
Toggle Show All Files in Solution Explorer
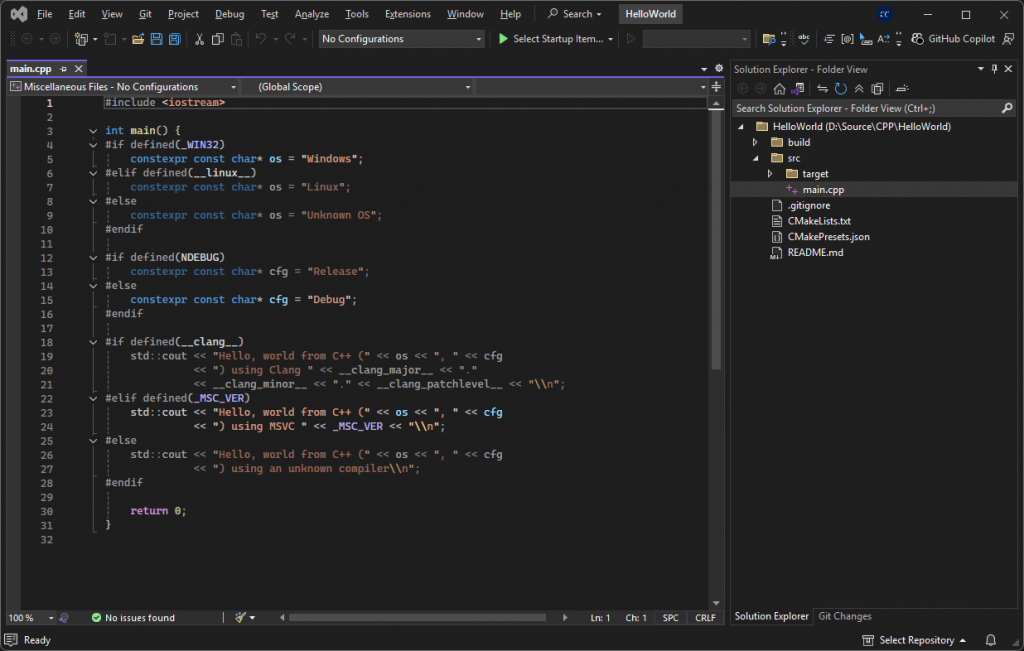click(875, 88)
